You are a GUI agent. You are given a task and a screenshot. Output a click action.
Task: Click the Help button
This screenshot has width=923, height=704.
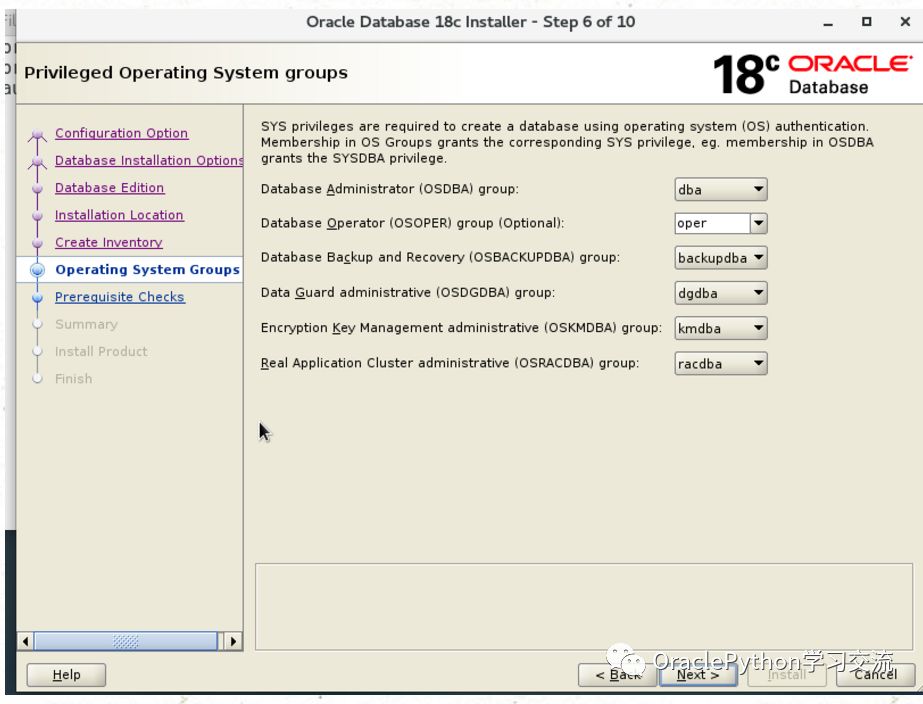[67, 675]
